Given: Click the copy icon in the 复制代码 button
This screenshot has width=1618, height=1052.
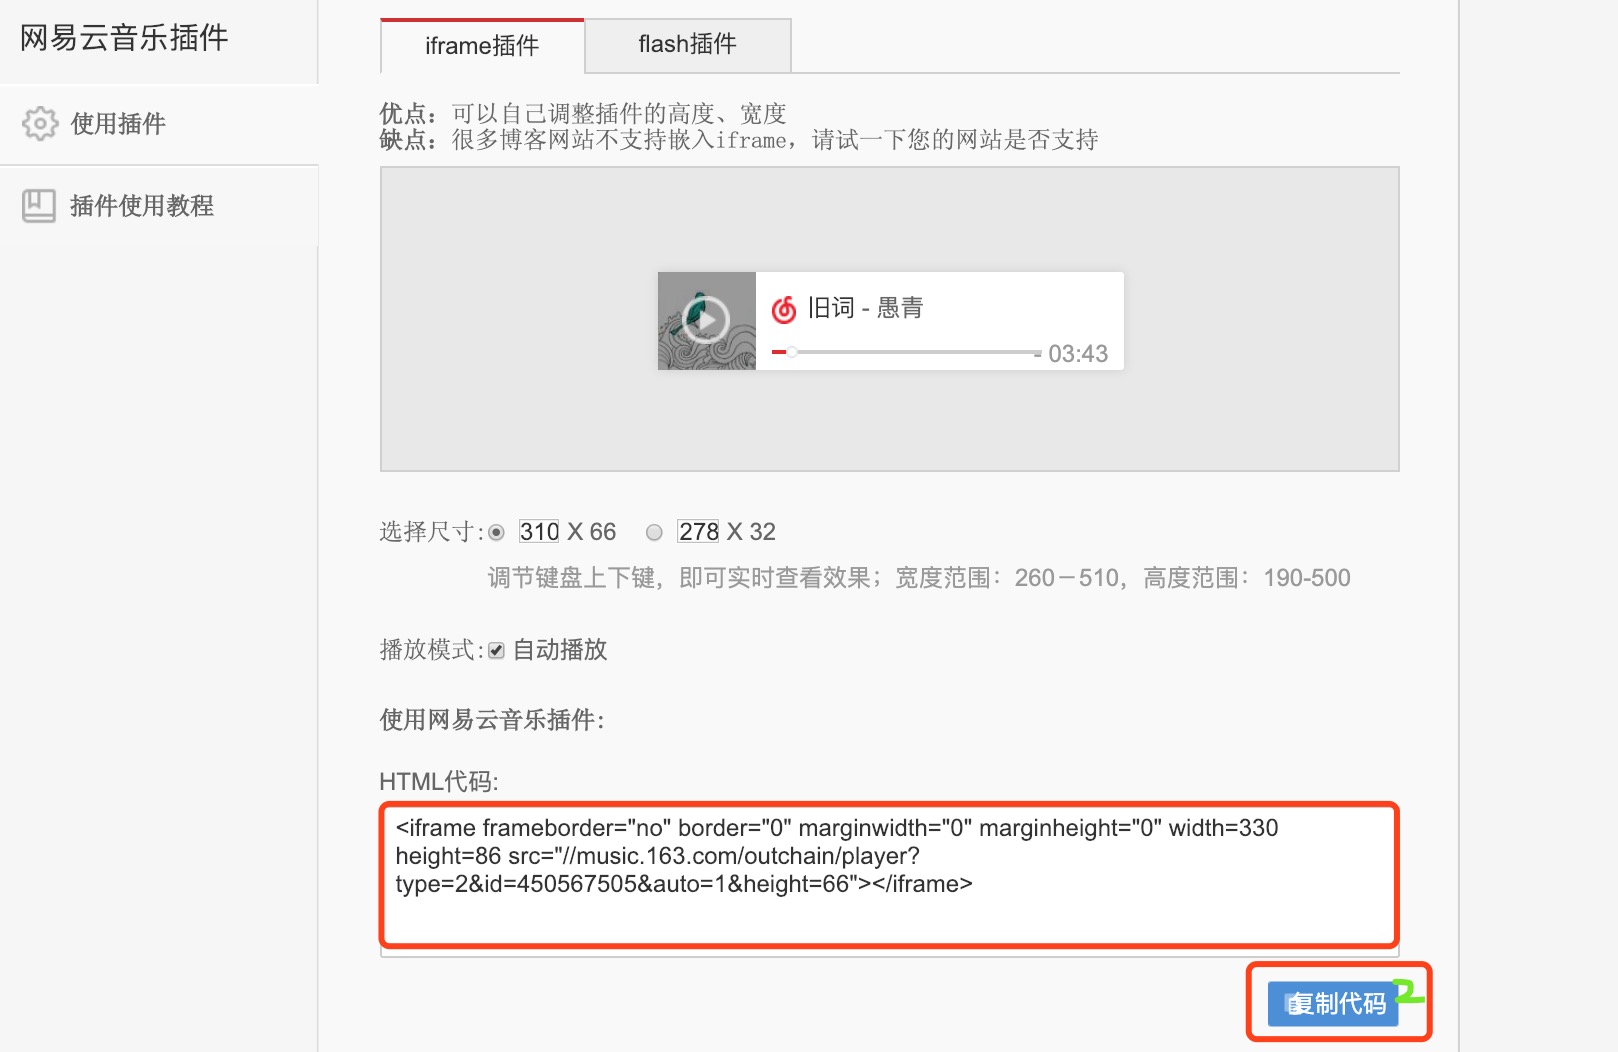Looking at the screenshot, I should pos(1298,1003).
